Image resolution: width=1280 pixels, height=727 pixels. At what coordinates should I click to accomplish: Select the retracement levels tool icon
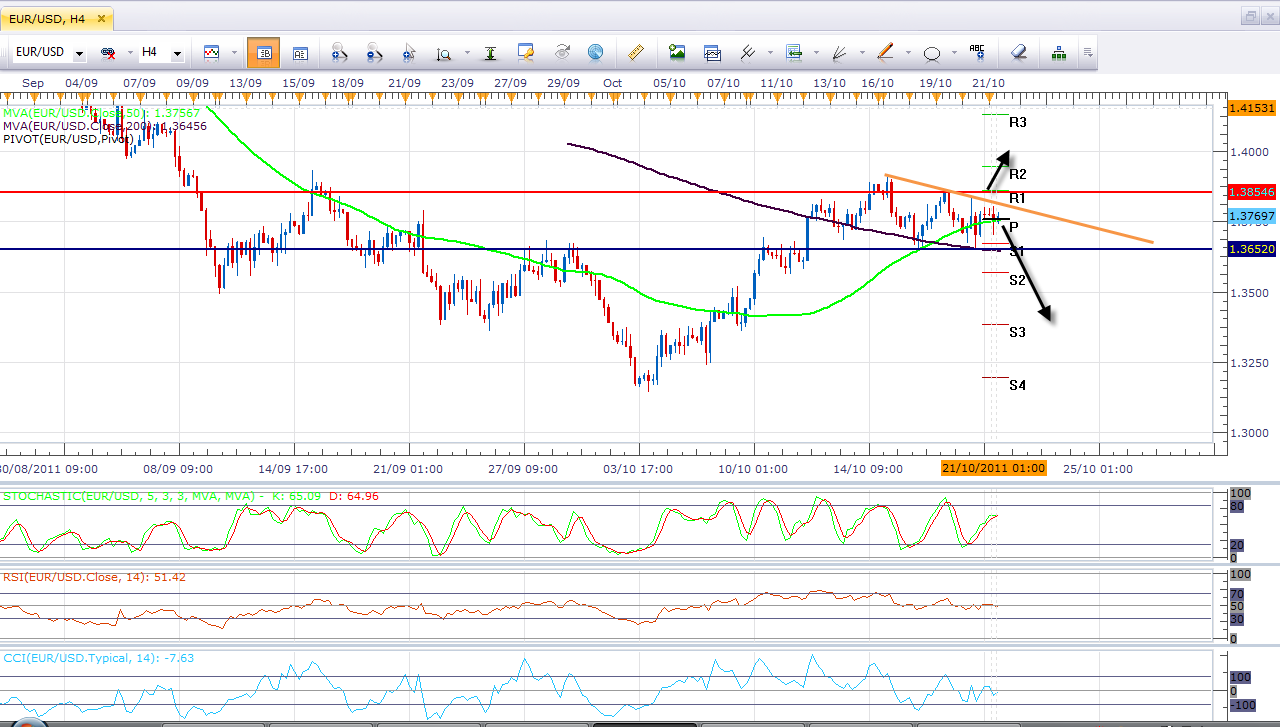point(794,52)
